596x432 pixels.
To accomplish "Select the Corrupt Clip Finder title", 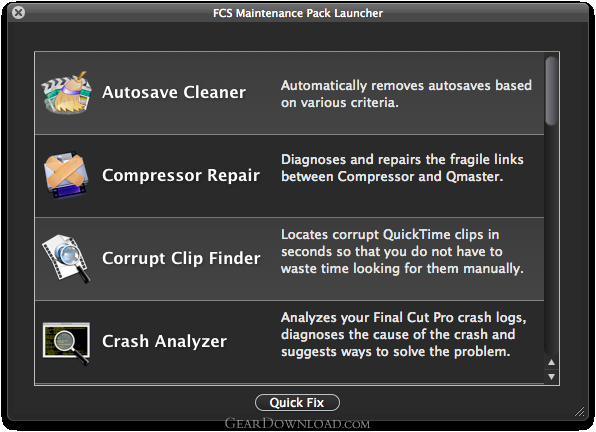I will pyautogui.click(x=181, y=258).
